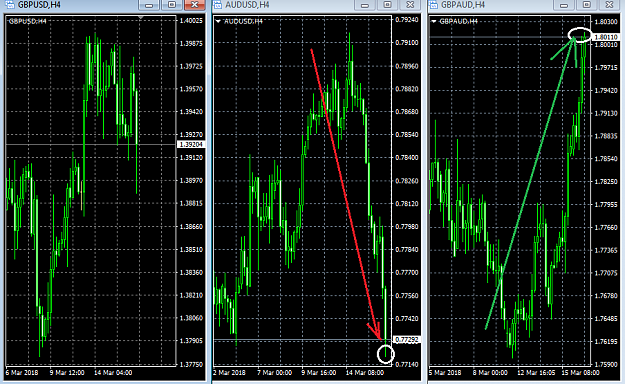Expand the triangle beside GBPAUD,H4 chart label
The height and width of the screenshot is (384, 625).
click(x=434, y=21)
